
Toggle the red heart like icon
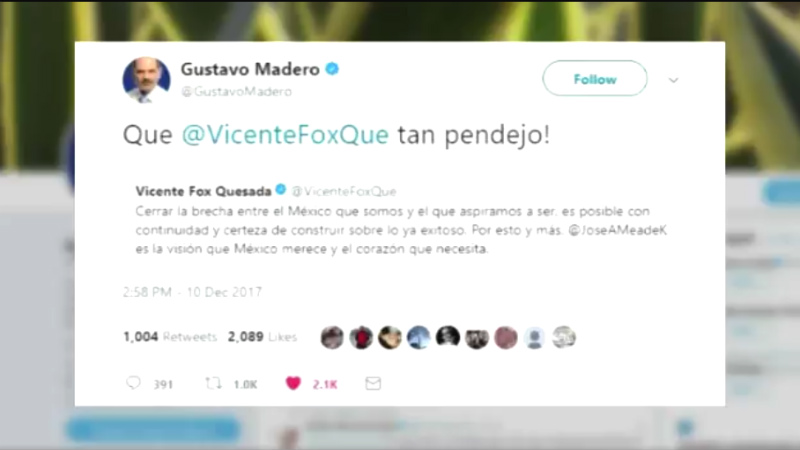pyautogui.click(x=293, y=383)
